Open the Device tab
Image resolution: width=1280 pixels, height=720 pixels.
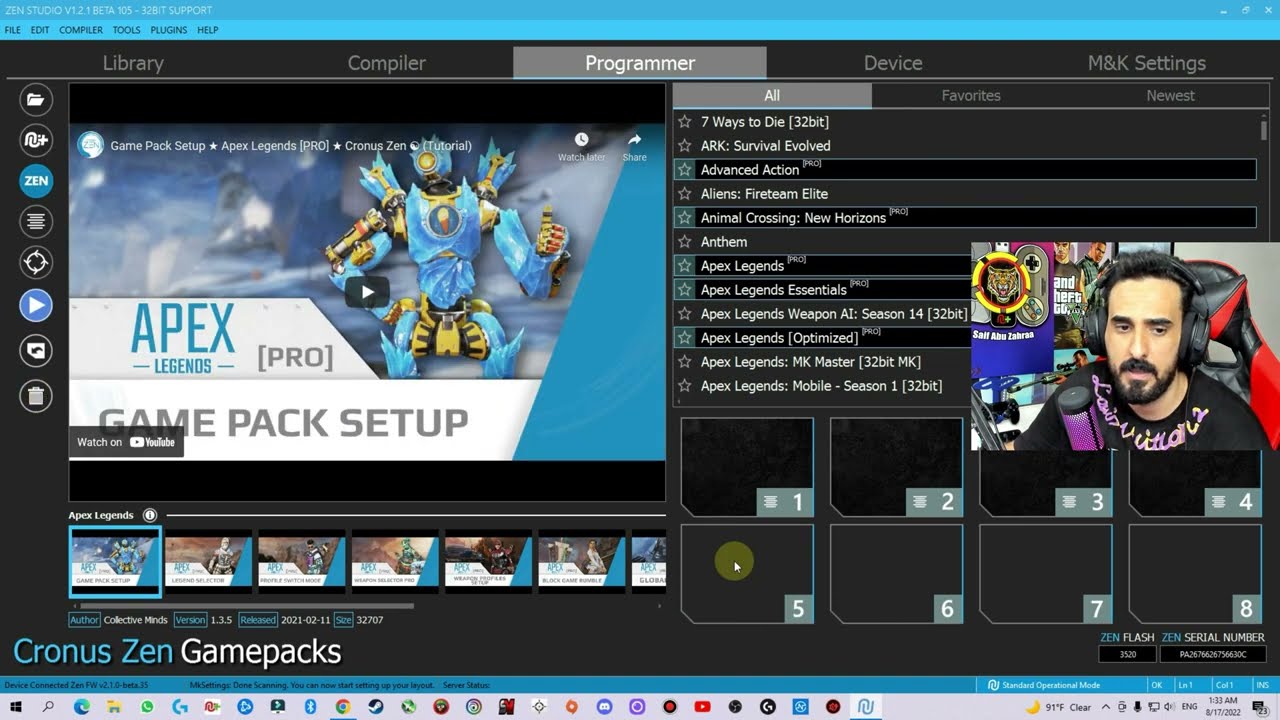click(x=893, y=63)
